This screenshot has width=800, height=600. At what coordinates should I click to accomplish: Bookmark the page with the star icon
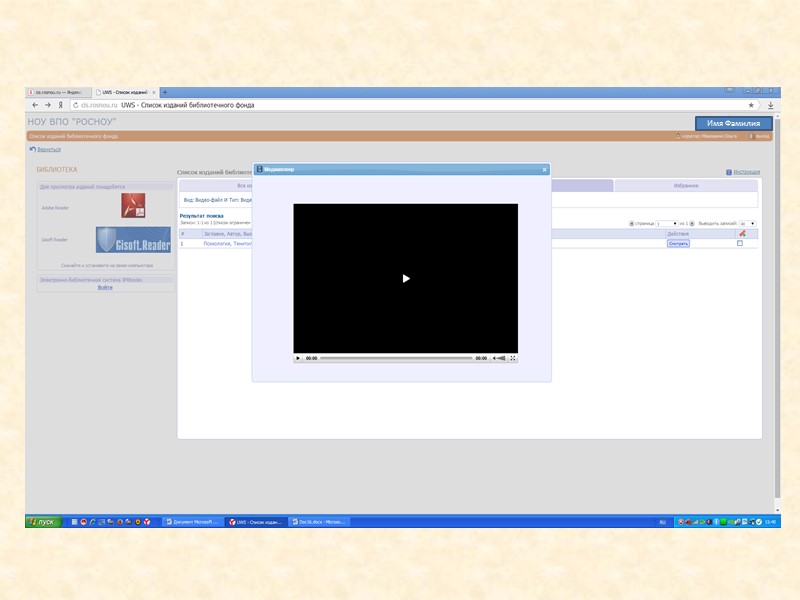(751, 105)
